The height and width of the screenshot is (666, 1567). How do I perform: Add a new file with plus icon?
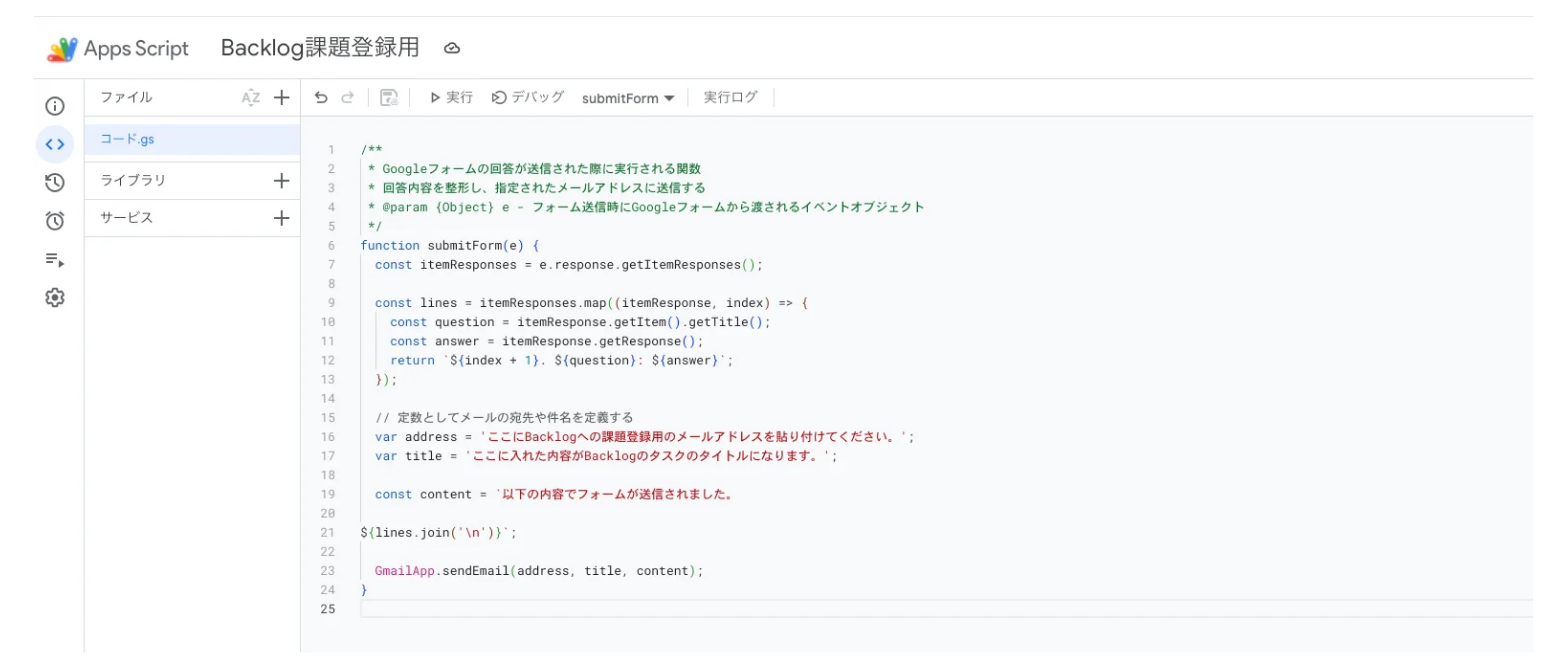[x=282, y=97]
